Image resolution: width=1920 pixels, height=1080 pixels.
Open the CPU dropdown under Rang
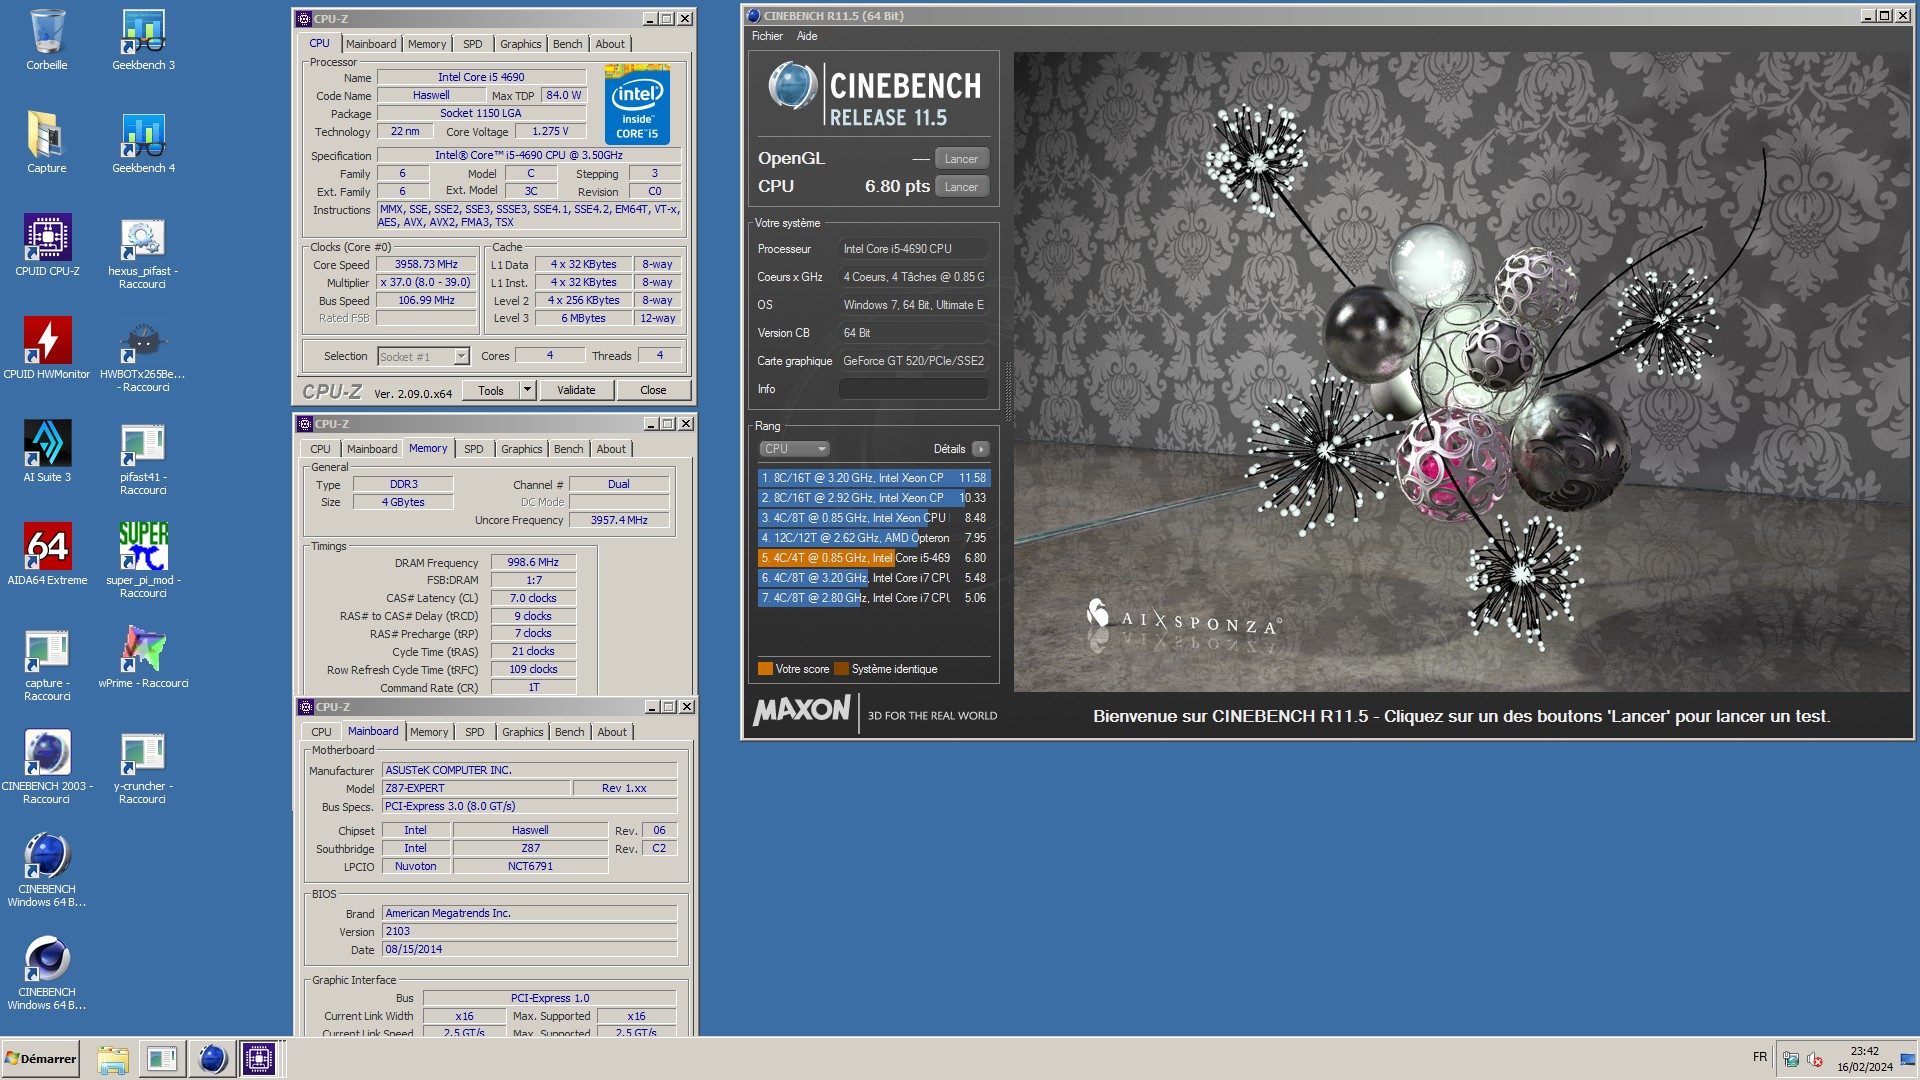(x=795, y=449)
